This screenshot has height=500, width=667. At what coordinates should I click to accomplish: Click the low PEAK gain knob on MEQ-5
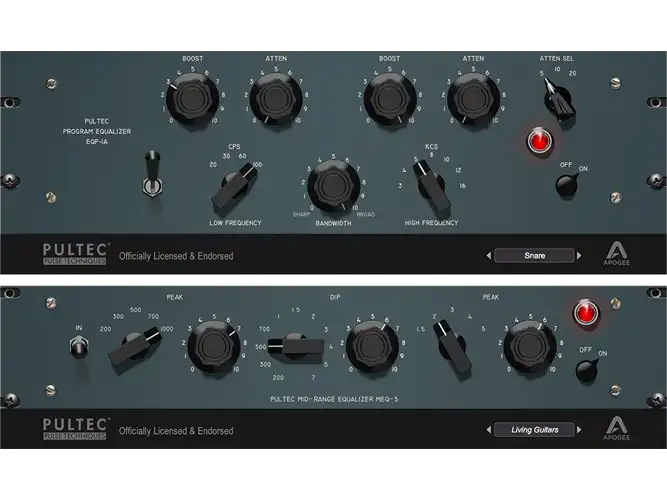point(214,347)
